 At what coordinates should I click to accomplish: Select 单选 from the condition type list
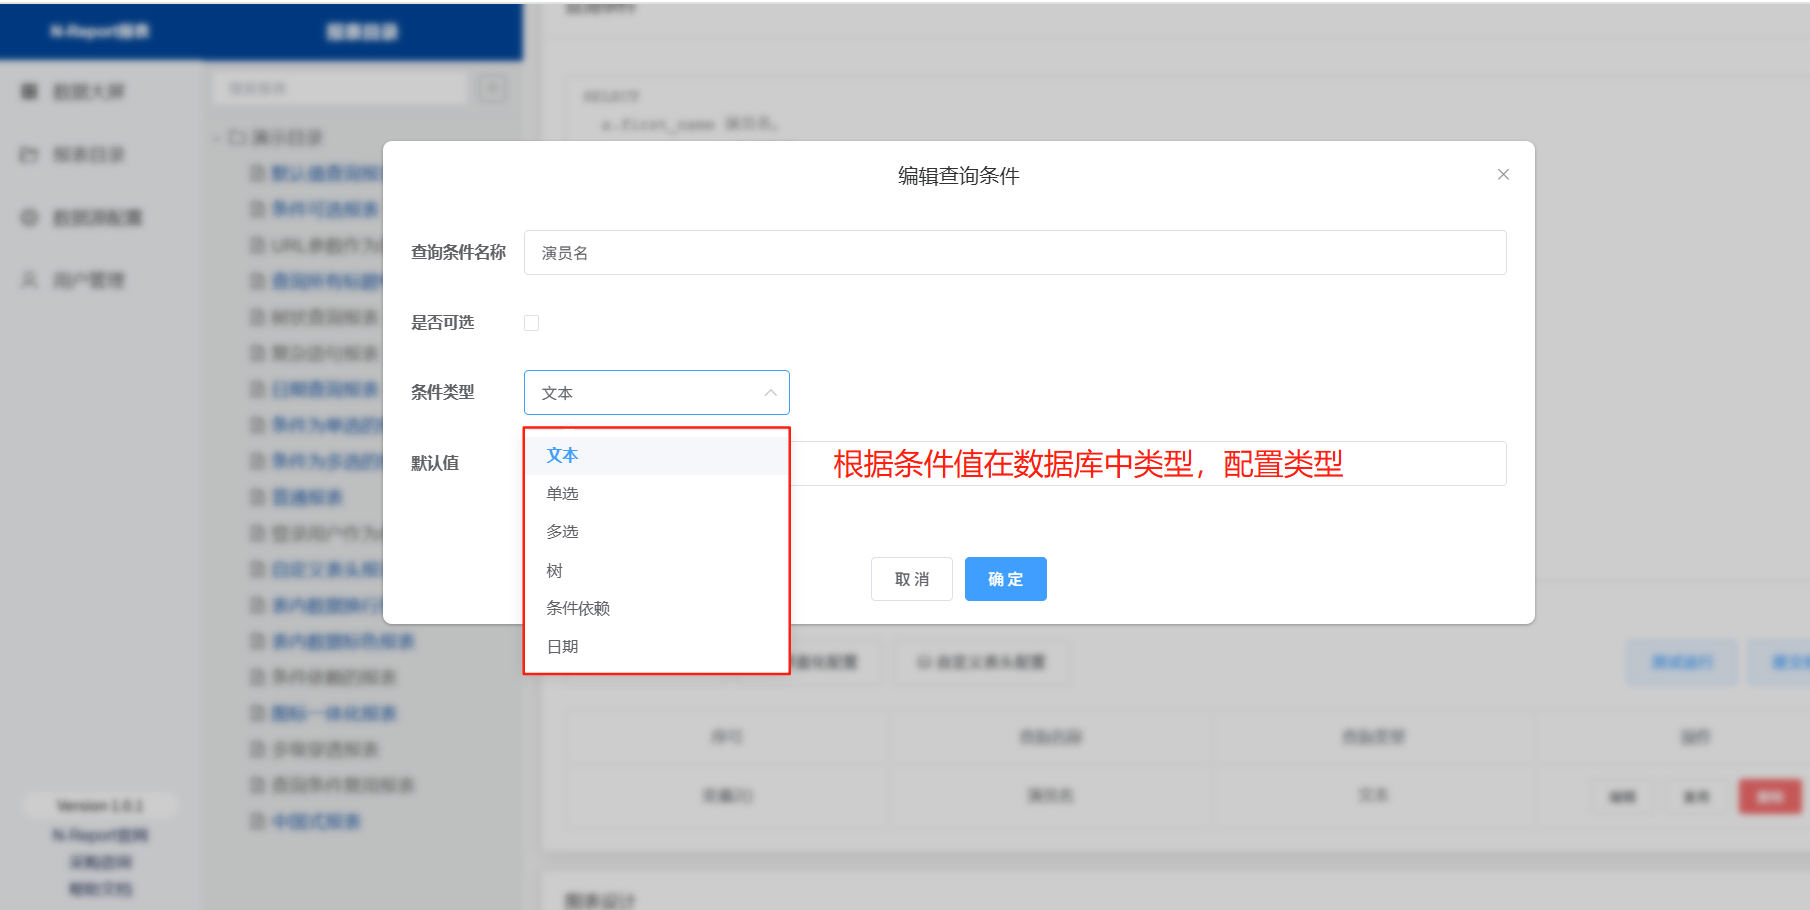562,494
